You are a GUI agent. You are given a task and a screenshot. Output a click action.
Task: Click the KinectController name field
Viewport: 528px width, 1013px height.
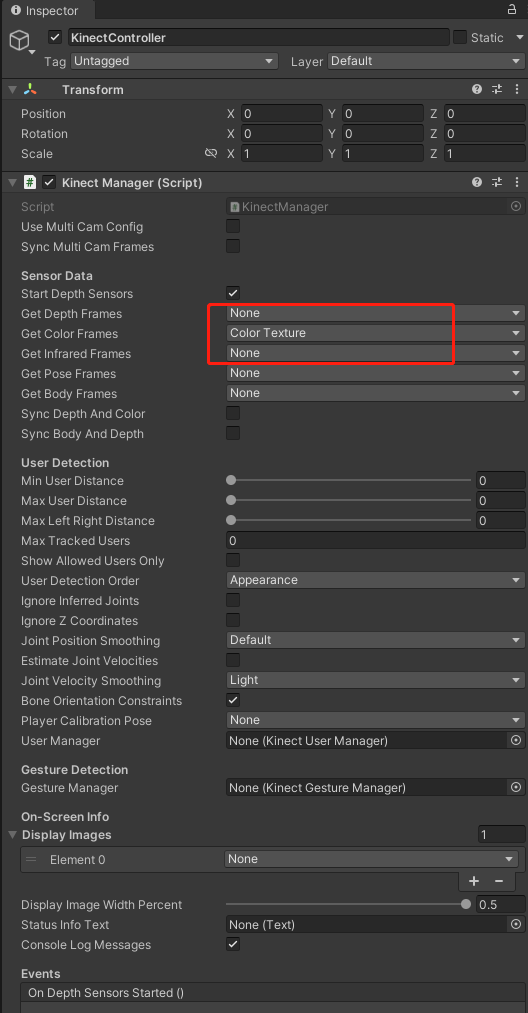(259, 37)
